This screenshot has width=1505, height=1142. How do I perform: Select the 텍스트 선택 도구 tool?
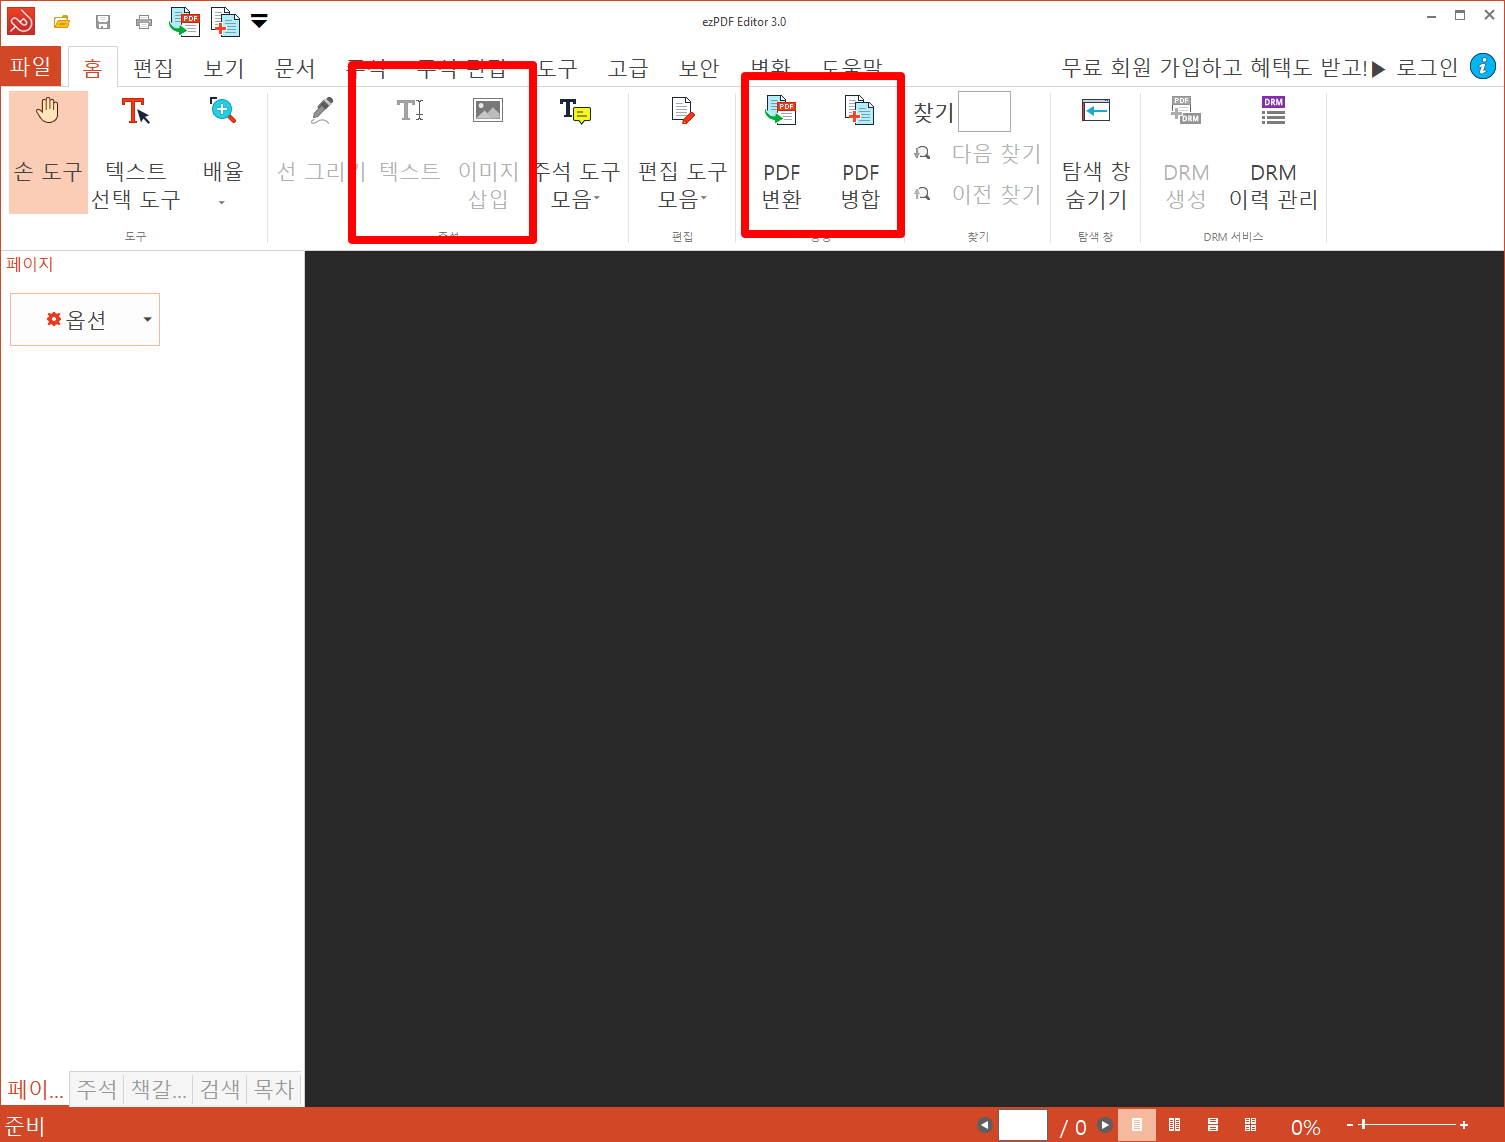(135, 152)
